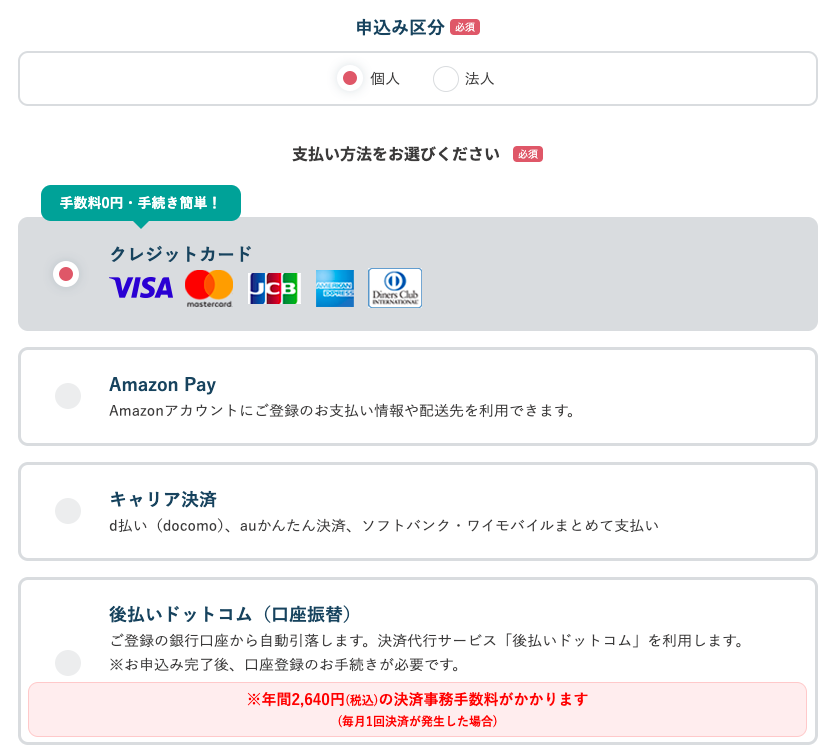Click the 口座登録のお手続き note line
The height and width of the screenshot is (753, 835).
[x=285, y=665]
